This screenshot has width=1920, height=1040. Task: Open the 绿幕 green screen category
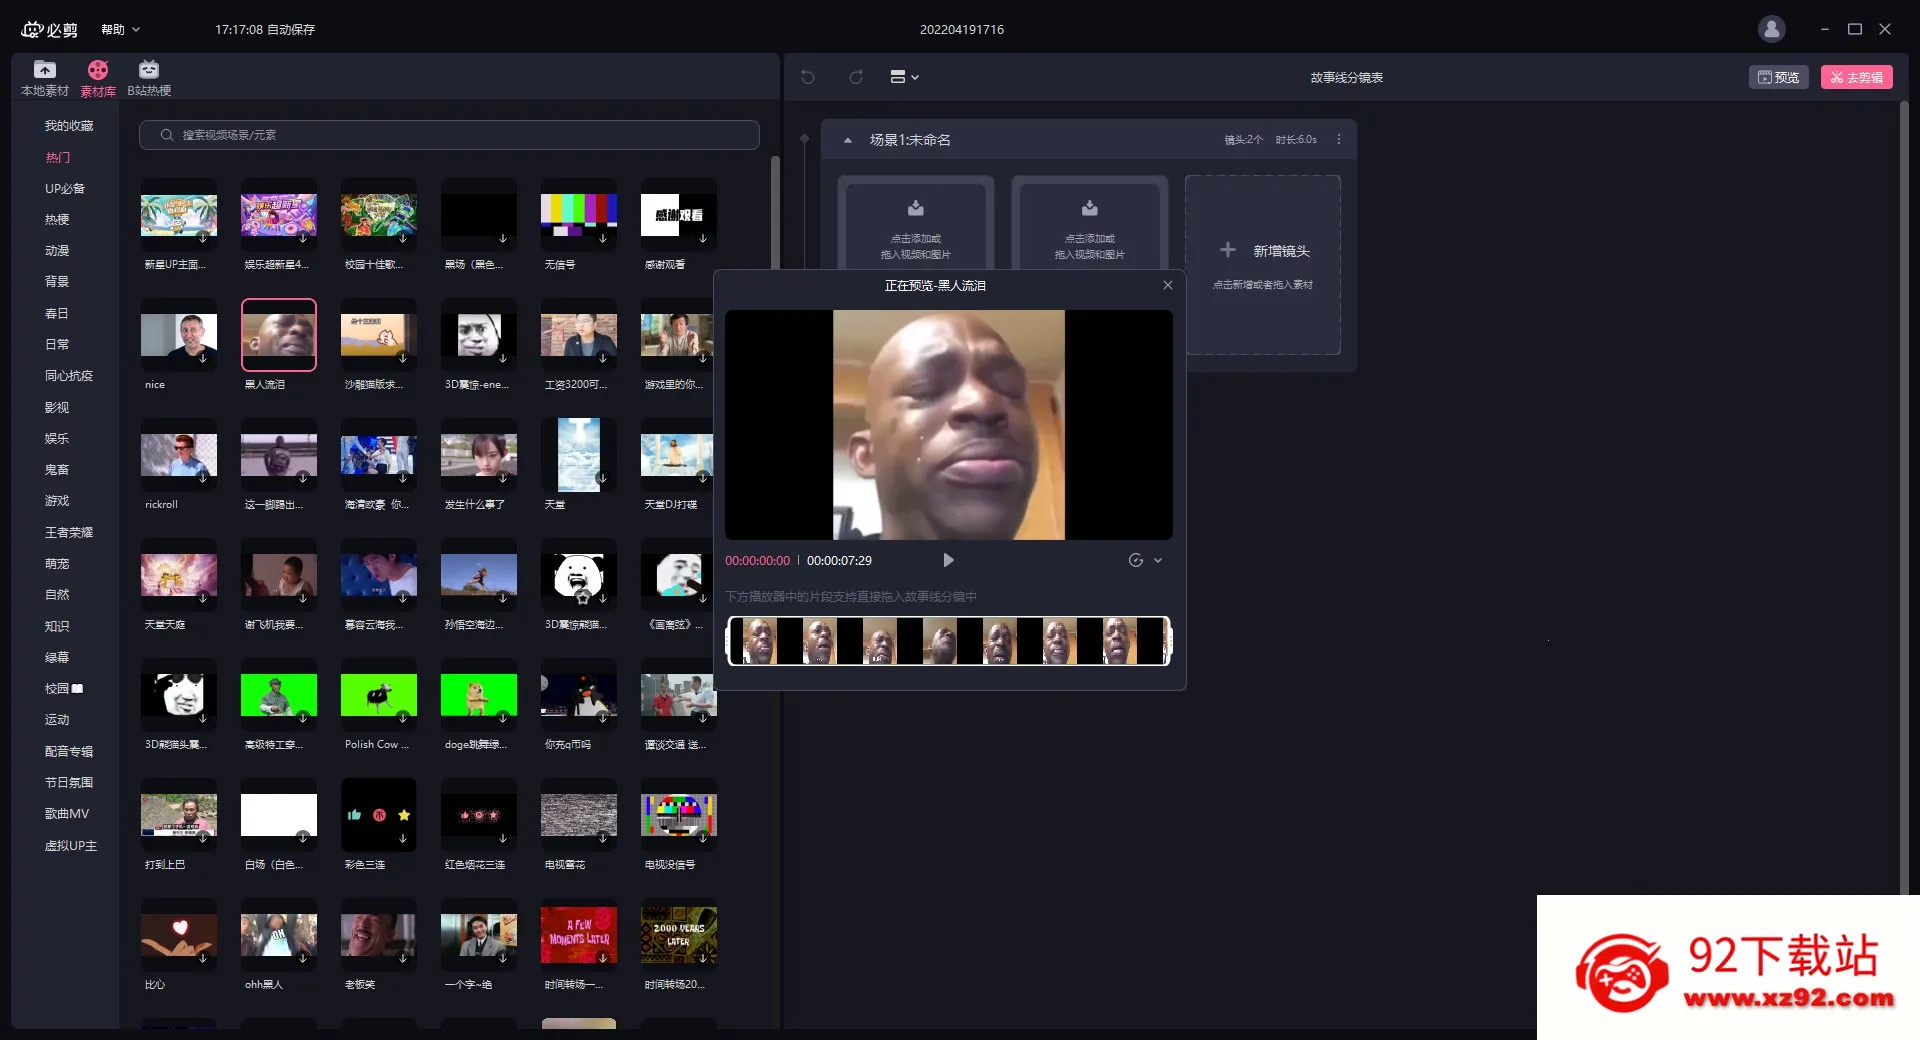coord(57,657)
